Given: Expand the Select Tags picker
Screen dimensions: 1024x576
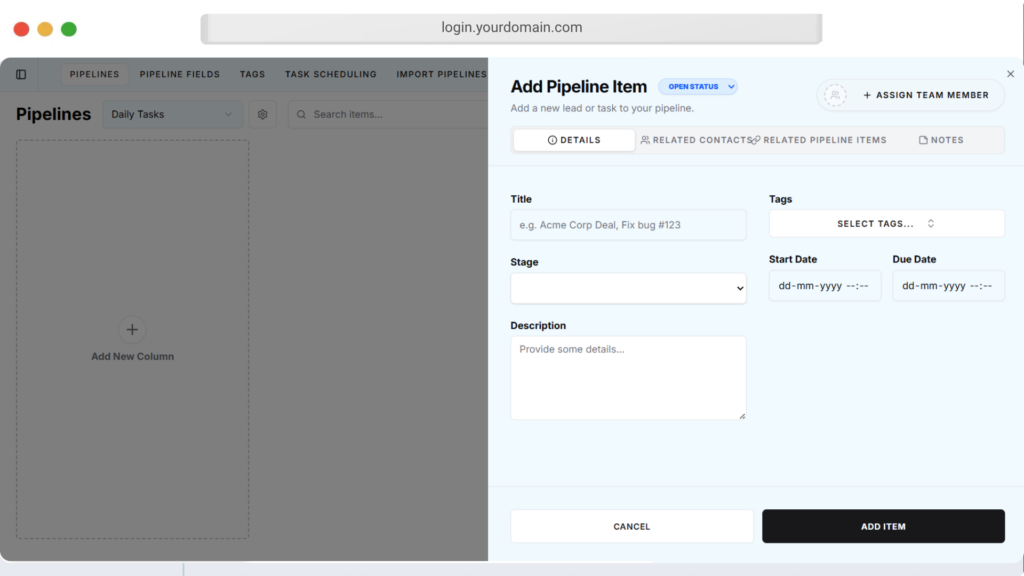Looking at the screenshot, I should click(886, 224).
